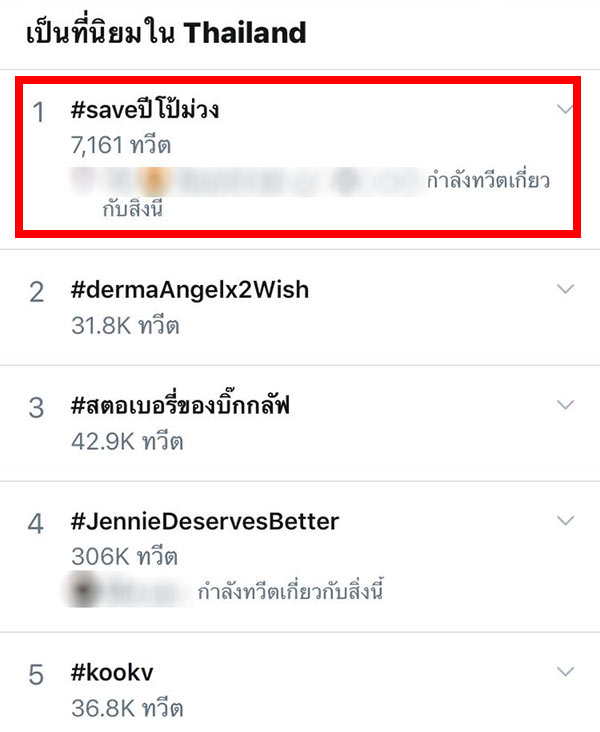600x732 pixels.
Task: Open the chevron menu for #dermaAngelx2Wish
Action: coord(565,290)
